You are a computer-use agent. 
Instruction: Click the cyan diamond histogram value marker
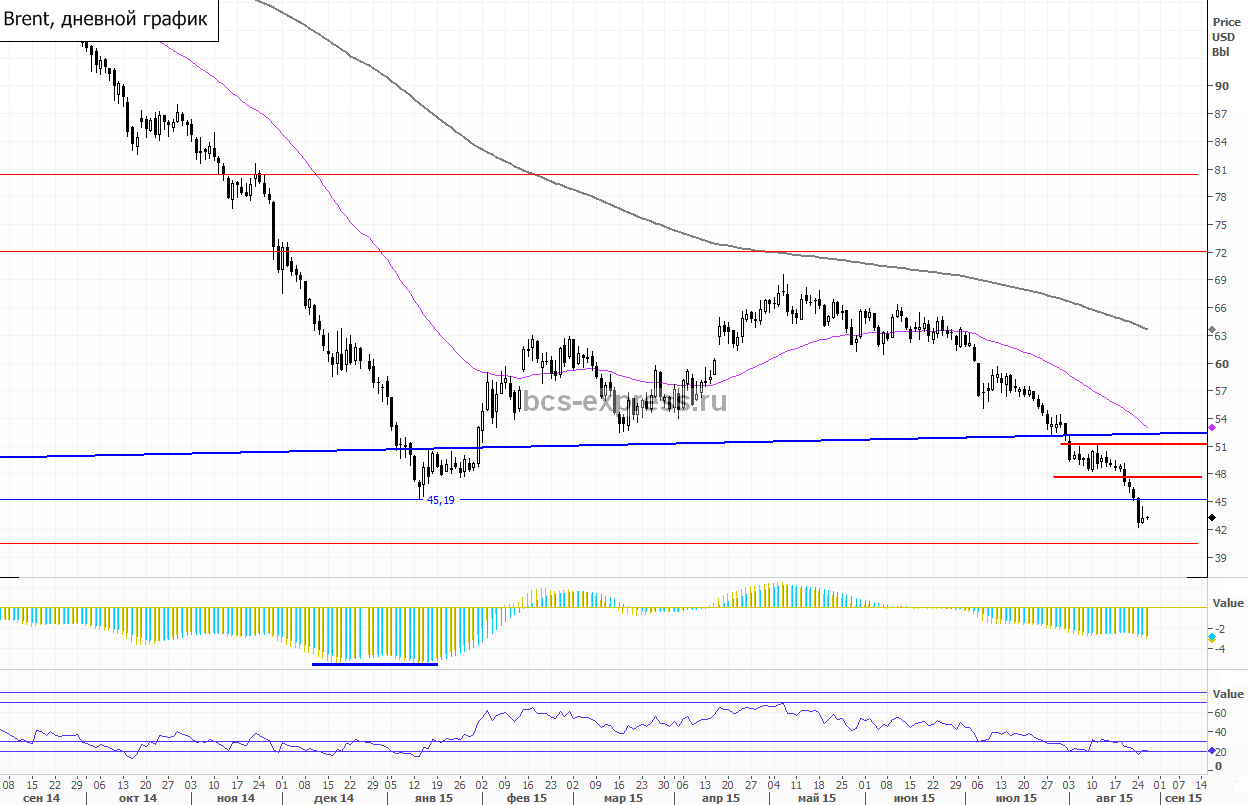tap(1212, 637)
